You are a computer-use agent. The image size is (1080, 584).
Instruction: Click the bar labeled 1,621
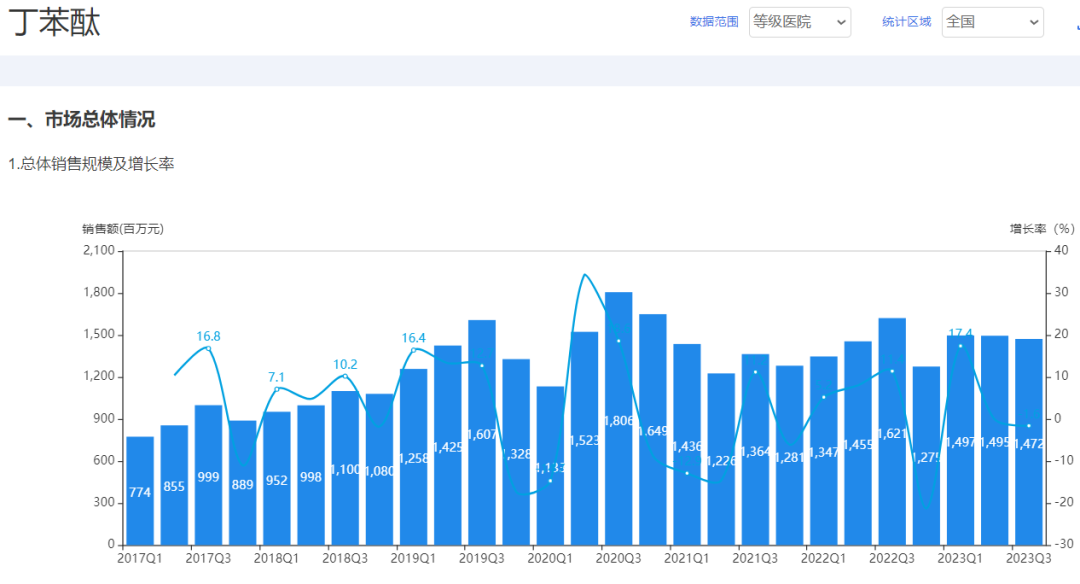tap(892, 432)
